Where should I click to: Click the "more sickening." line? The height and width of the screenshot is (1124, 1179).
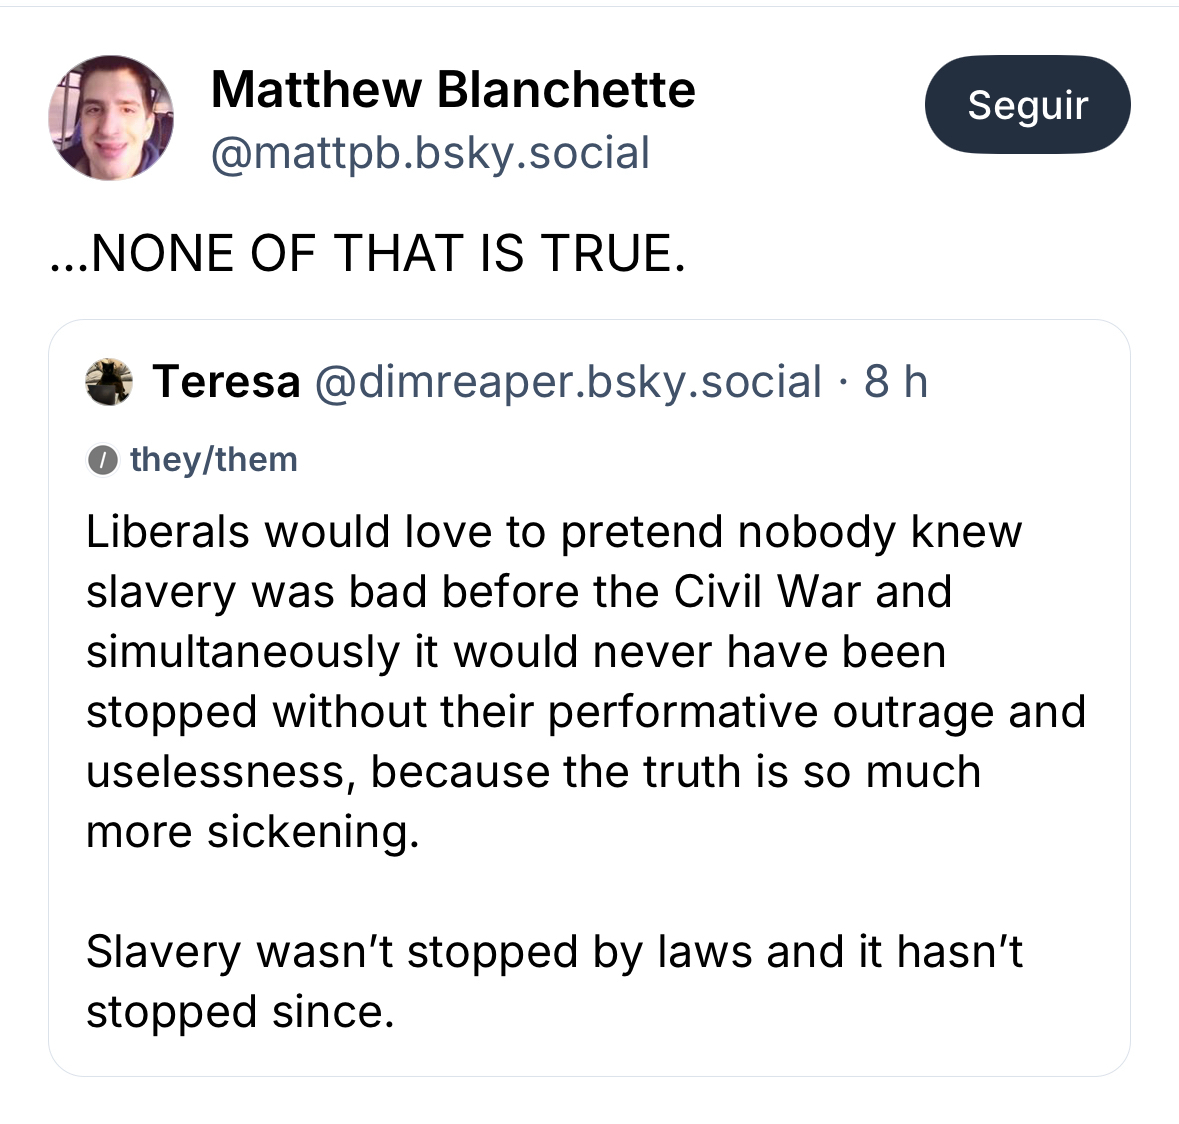(x=252, y=832)
